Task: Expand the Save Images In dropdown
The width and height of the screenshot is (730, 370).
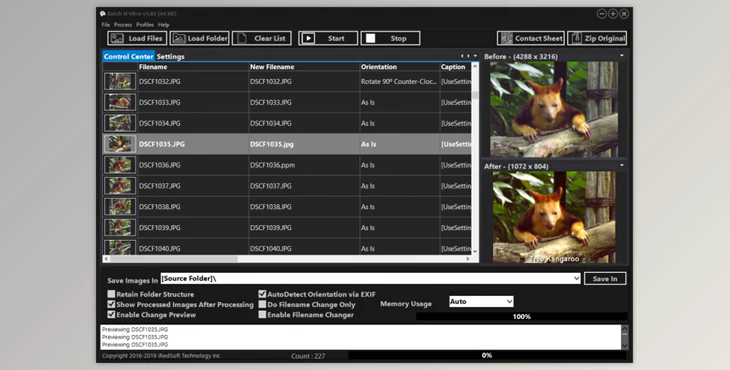Action: pyautogui.click(x=576, y=278)
